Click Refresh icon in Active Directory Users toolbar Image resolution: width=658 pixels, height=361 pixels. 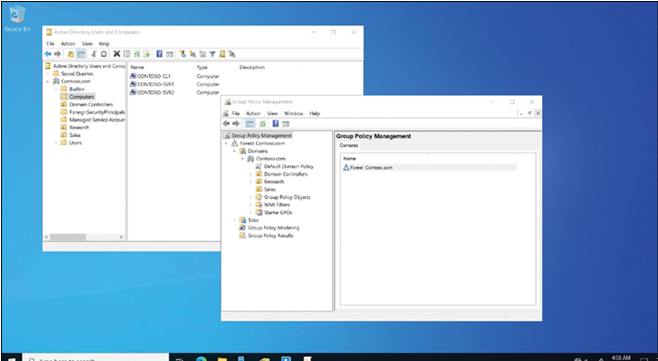137,54
